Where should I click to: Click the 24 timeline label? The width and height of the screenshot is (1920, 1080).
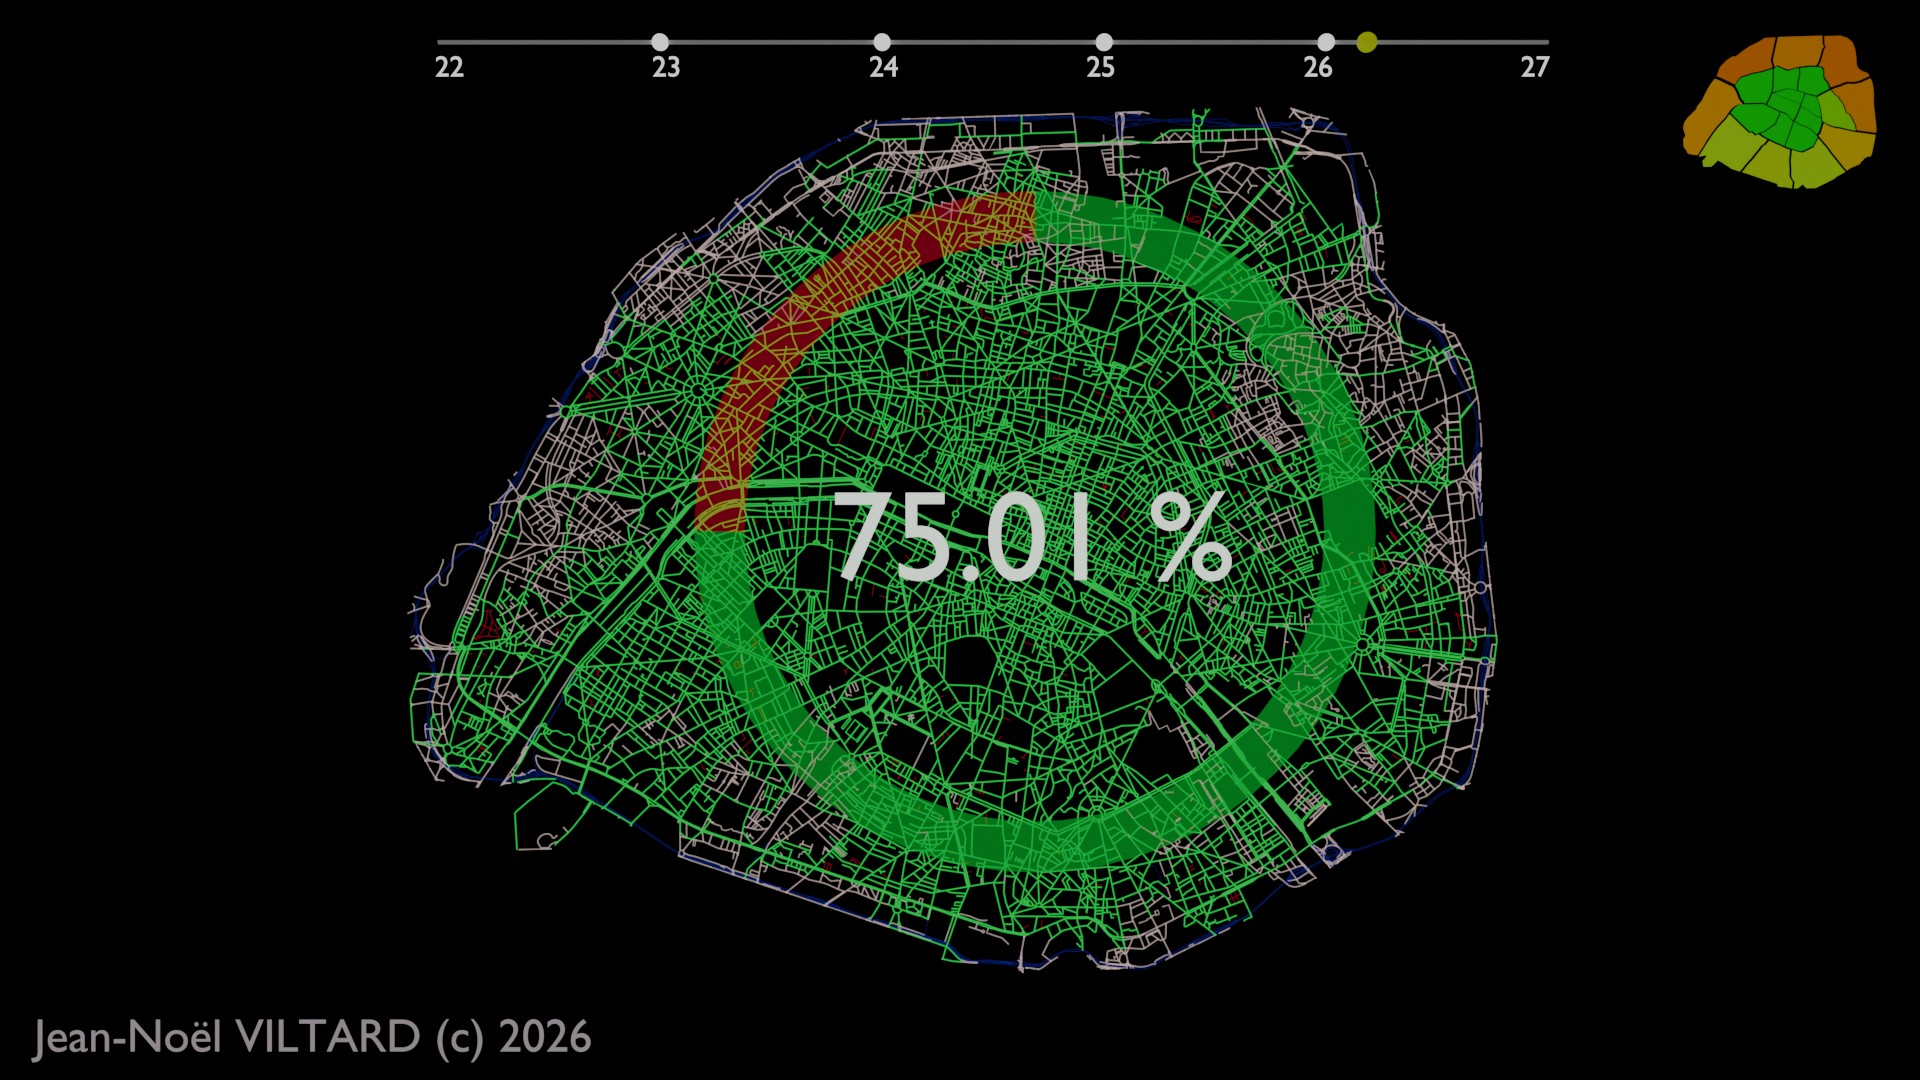[x=883, y=67]
